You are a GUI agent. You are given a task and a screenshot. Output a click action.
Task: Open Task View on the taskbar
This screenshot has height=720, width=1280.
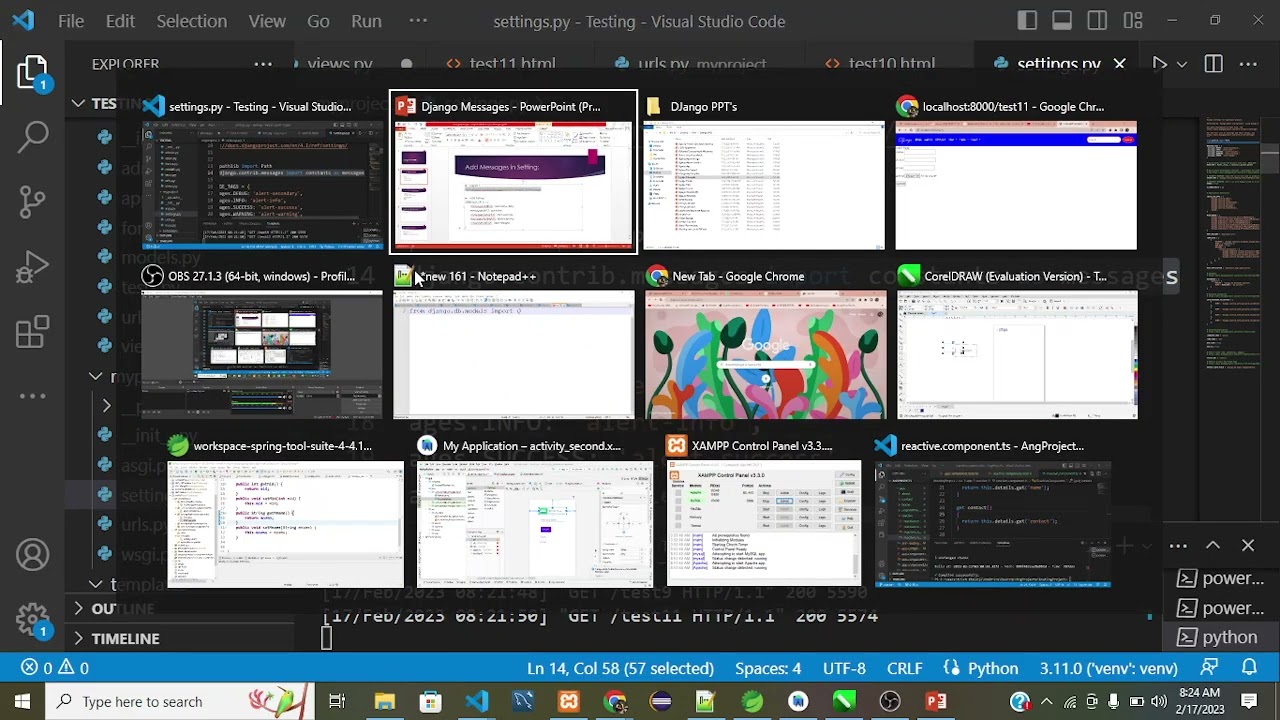(x=337, y=701)
